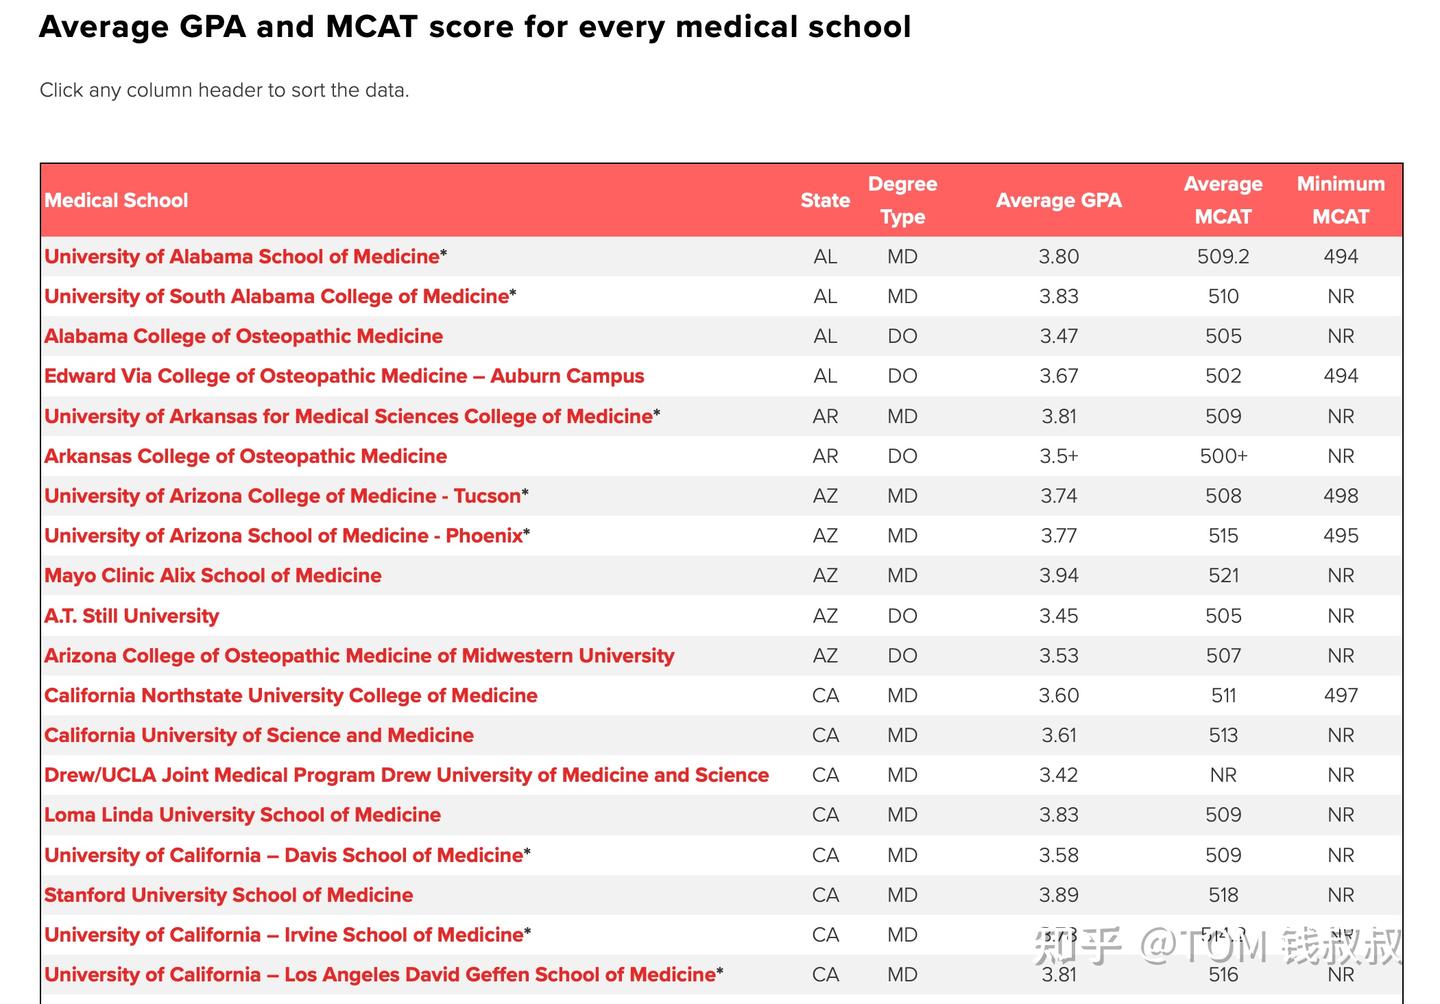
Task: Open Arkansas College of Osteopathic Medicine link
Action: click(x=245, y=456)
